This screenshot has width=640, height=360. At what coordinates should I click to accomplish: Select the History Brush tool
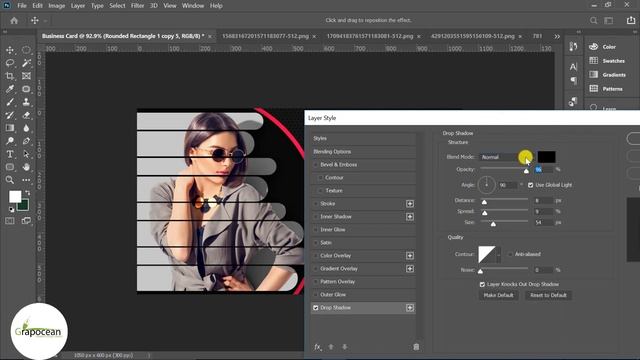[10, 115]
